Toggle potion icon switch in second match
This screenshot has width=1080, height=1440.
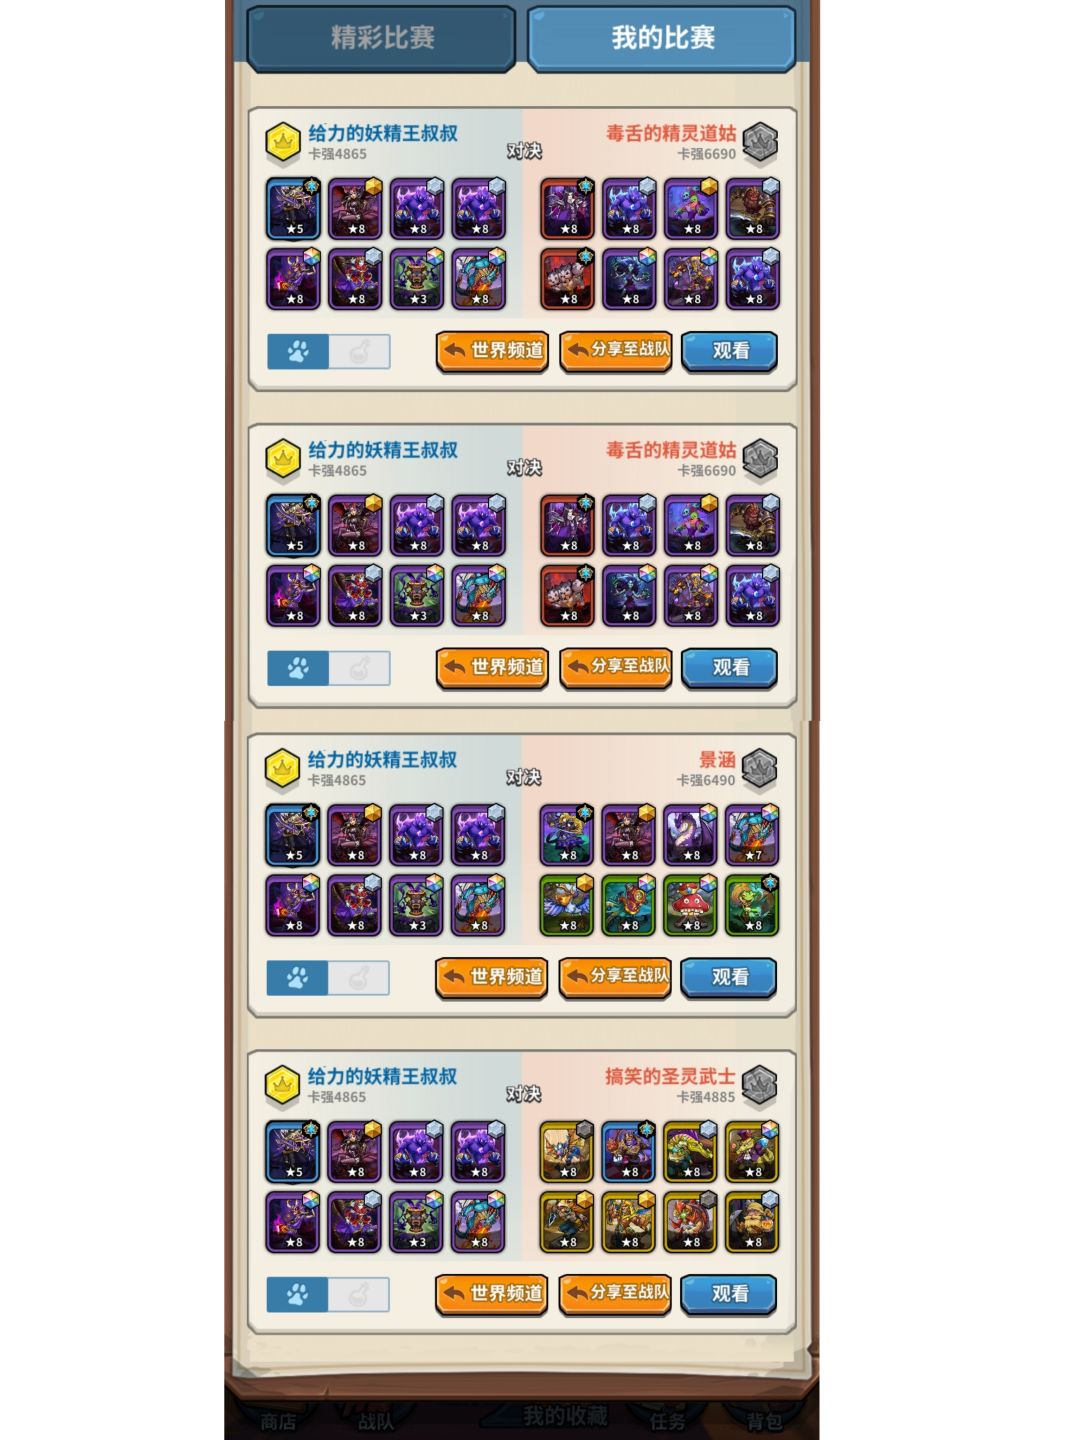coord(359,669)
